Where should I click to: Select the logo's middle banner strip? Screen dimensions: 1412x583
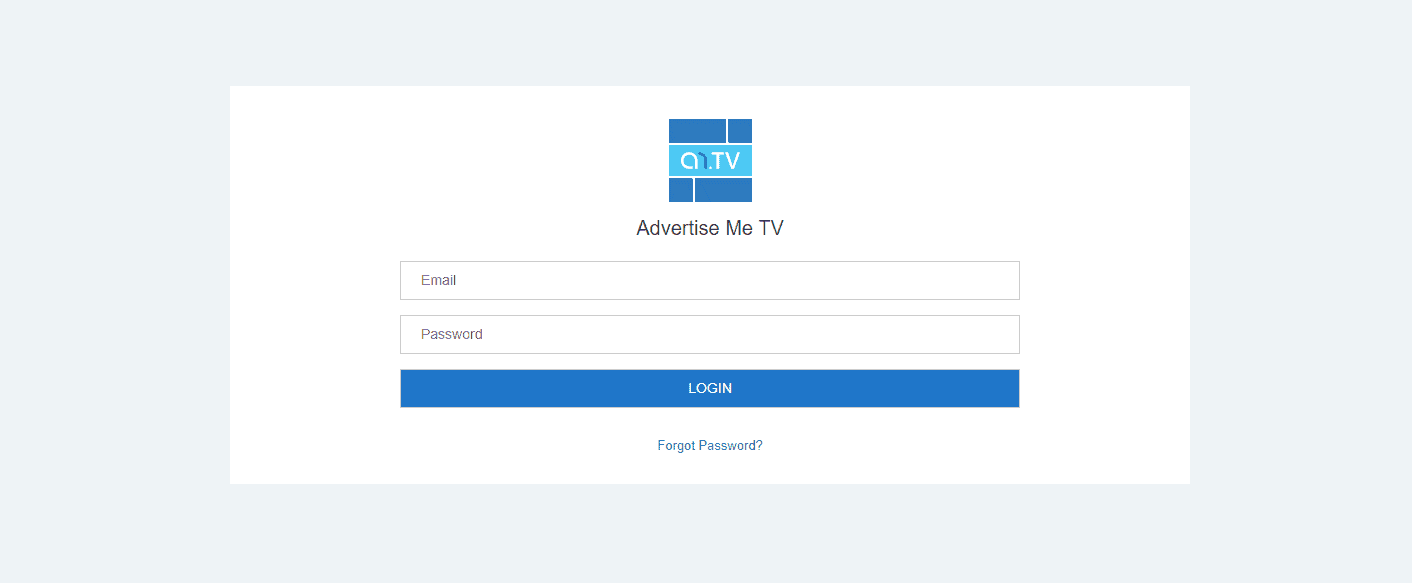[x=710, y=159]
